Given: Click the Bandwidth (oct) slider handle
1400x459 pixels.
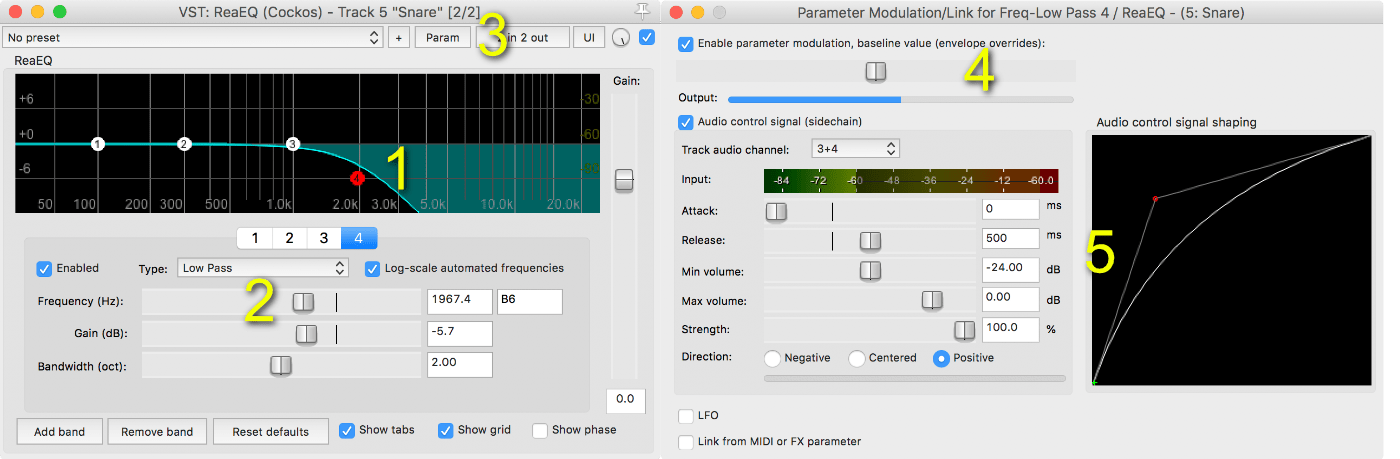Looking at the screenshot, I should [281, 365].
